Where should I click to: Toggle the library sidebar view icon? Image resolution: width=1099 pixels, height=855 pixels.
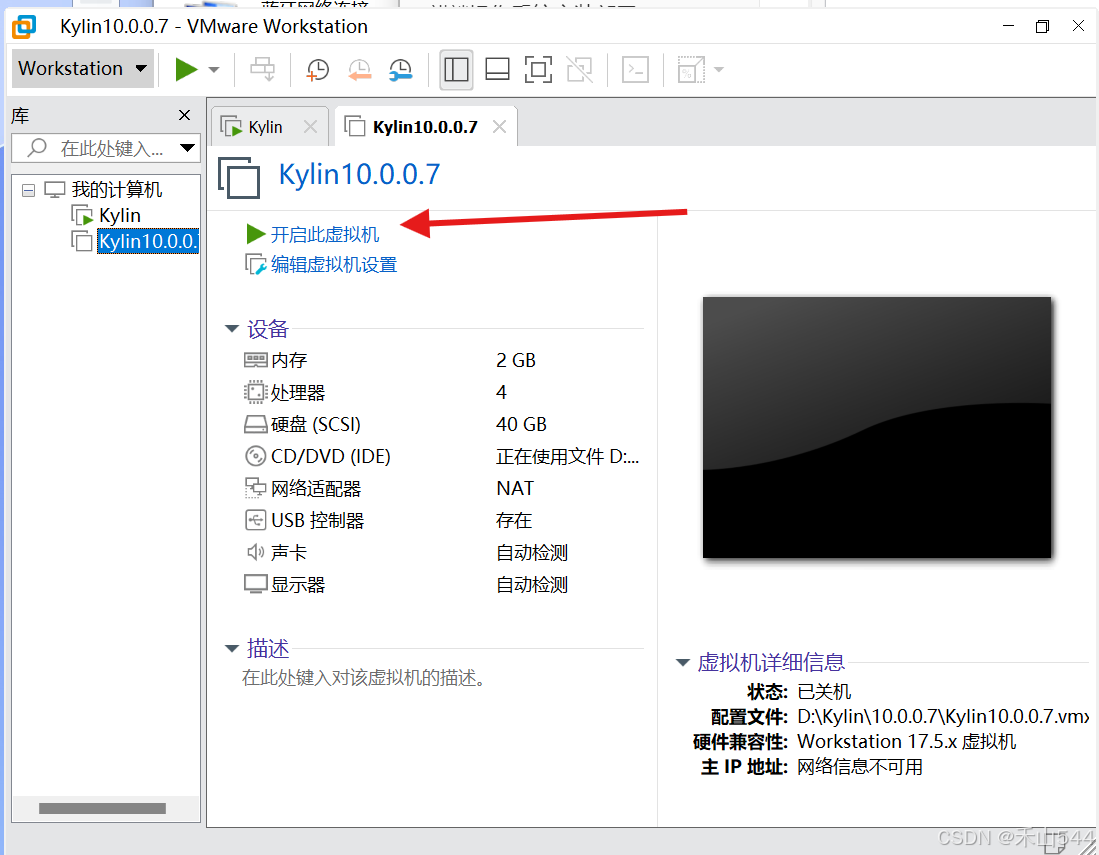coord(456,69)
